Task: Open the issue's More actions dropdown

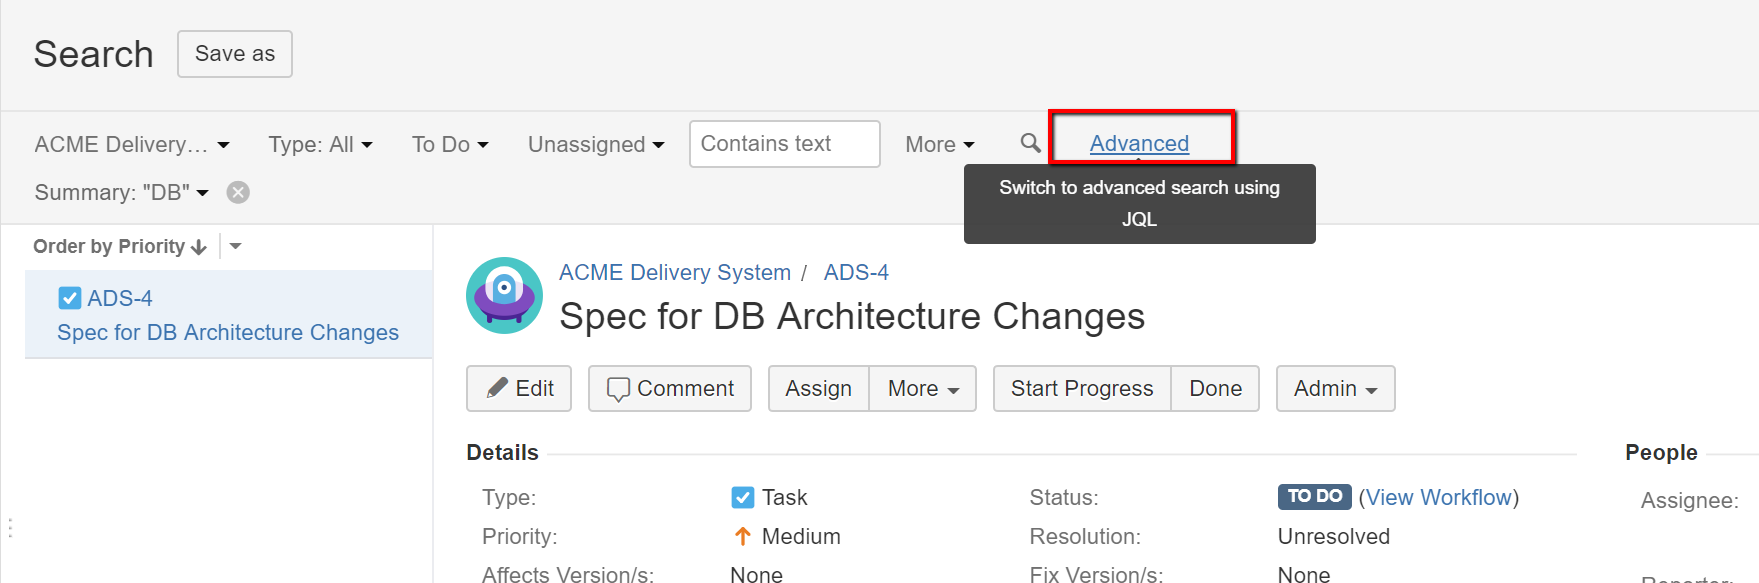Action: point(923,388)
